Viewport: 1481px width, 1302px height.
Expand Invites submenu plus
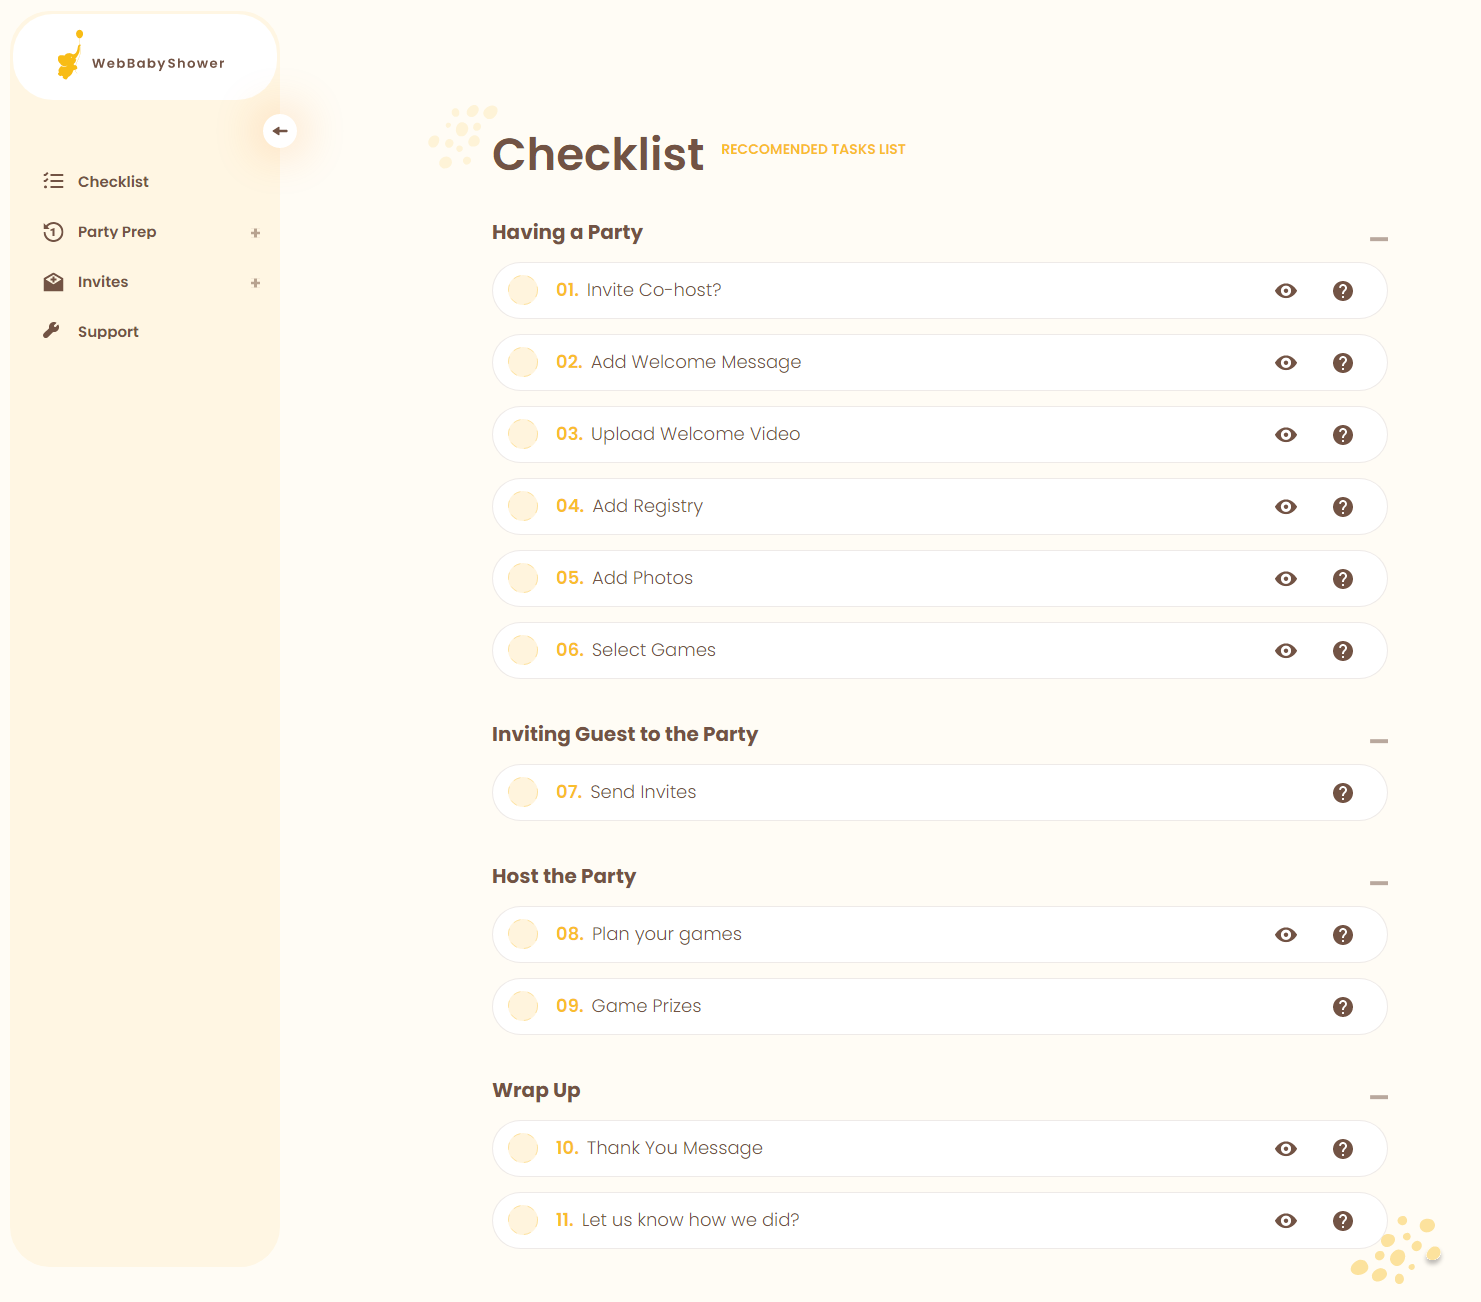pos(255,283)
